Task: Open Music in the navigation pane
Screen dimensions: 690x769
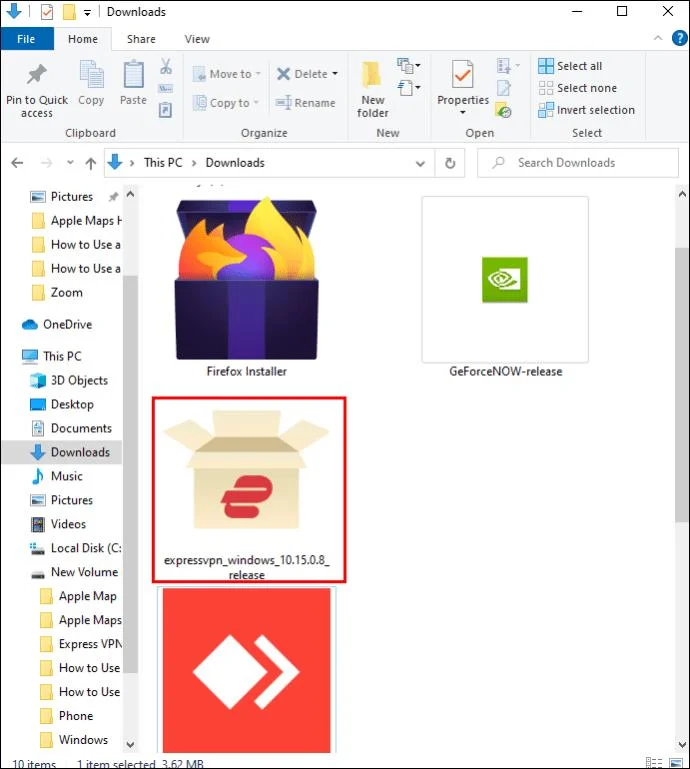Action: [57, 476]
